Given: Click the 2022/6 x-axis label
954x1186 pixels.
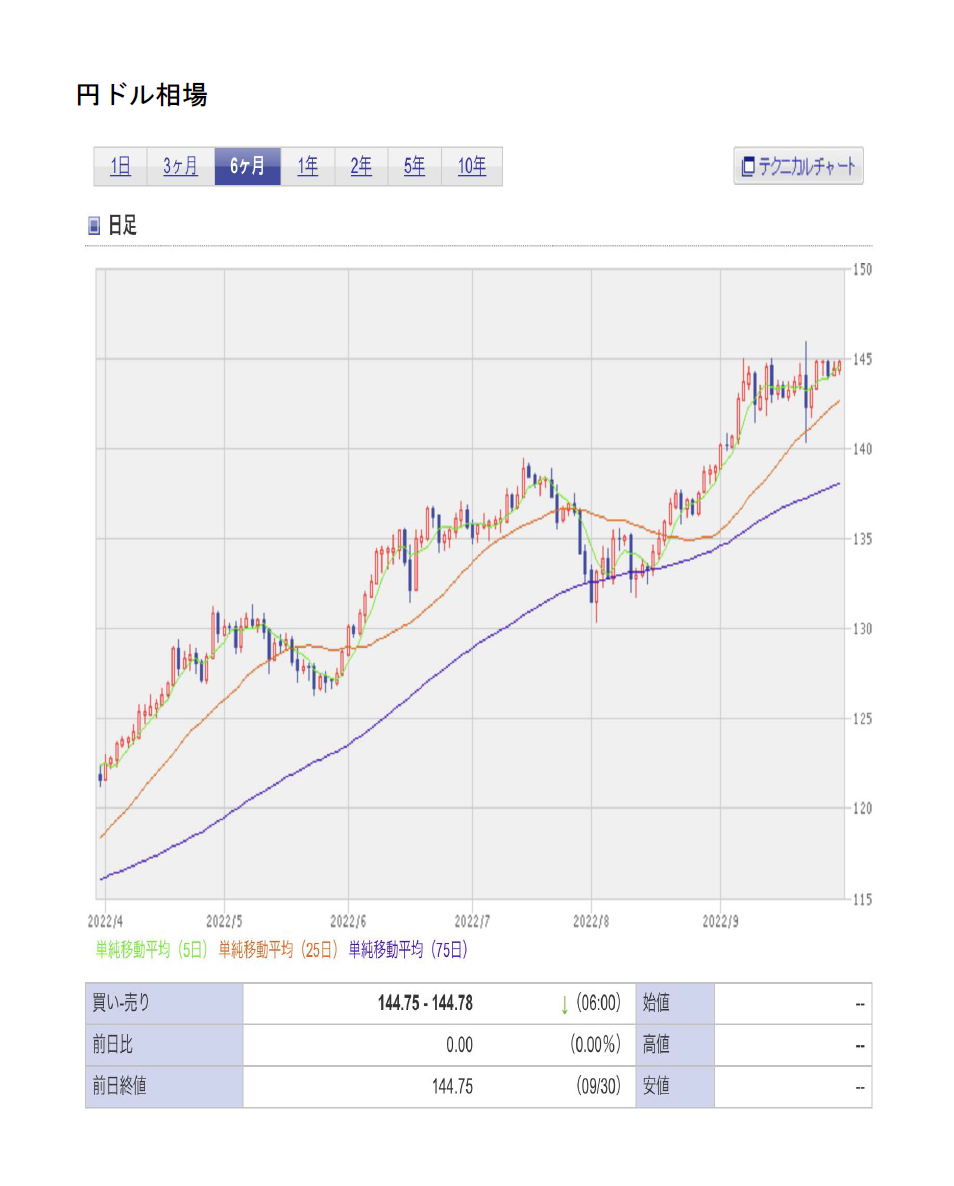Looking at the screenshot, I should 348,921.
